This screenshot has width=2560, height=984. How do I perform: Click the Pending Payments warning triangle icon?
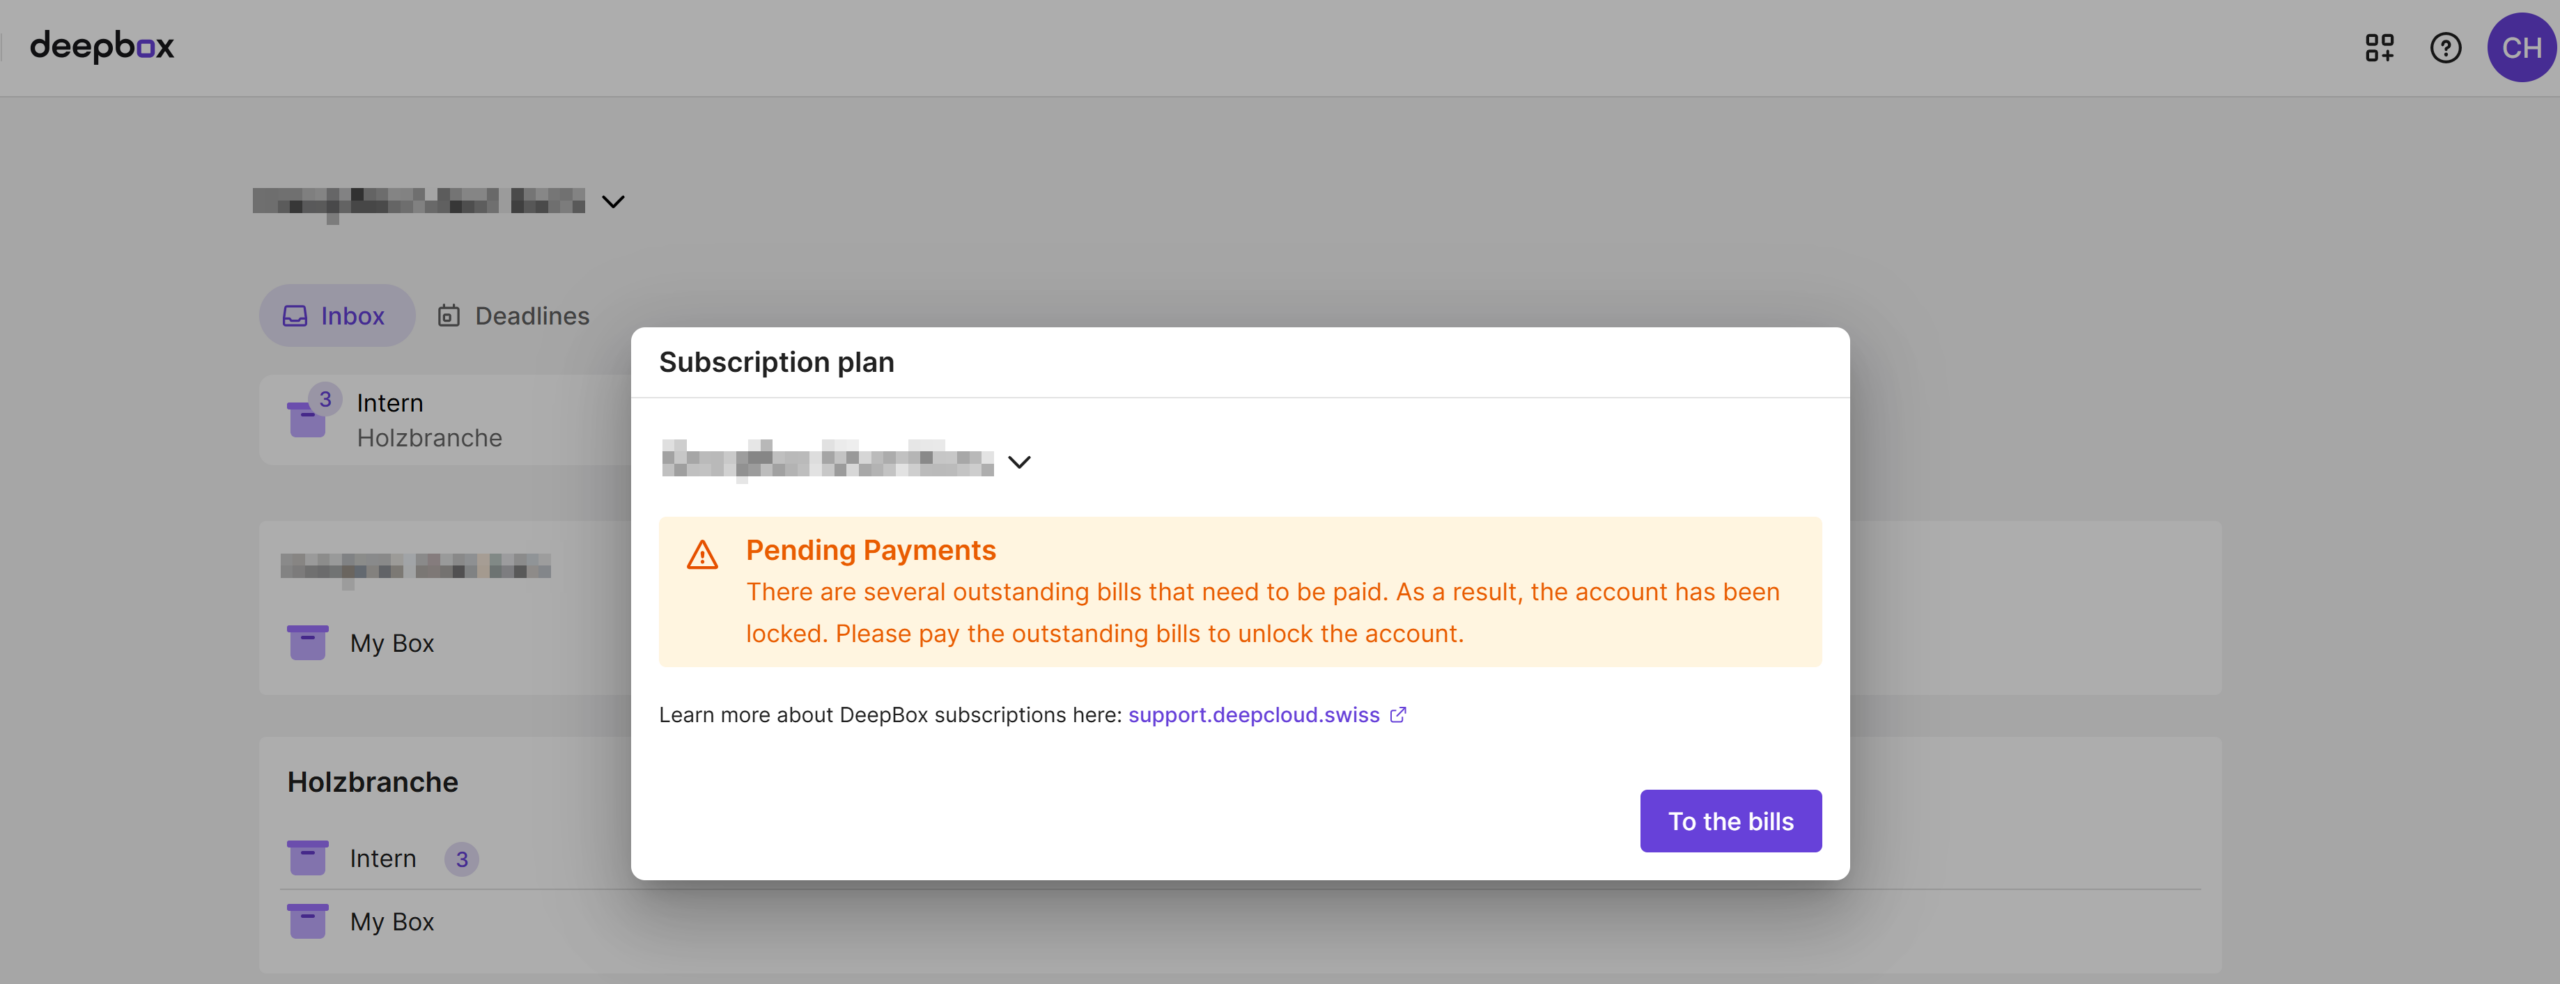702,555
